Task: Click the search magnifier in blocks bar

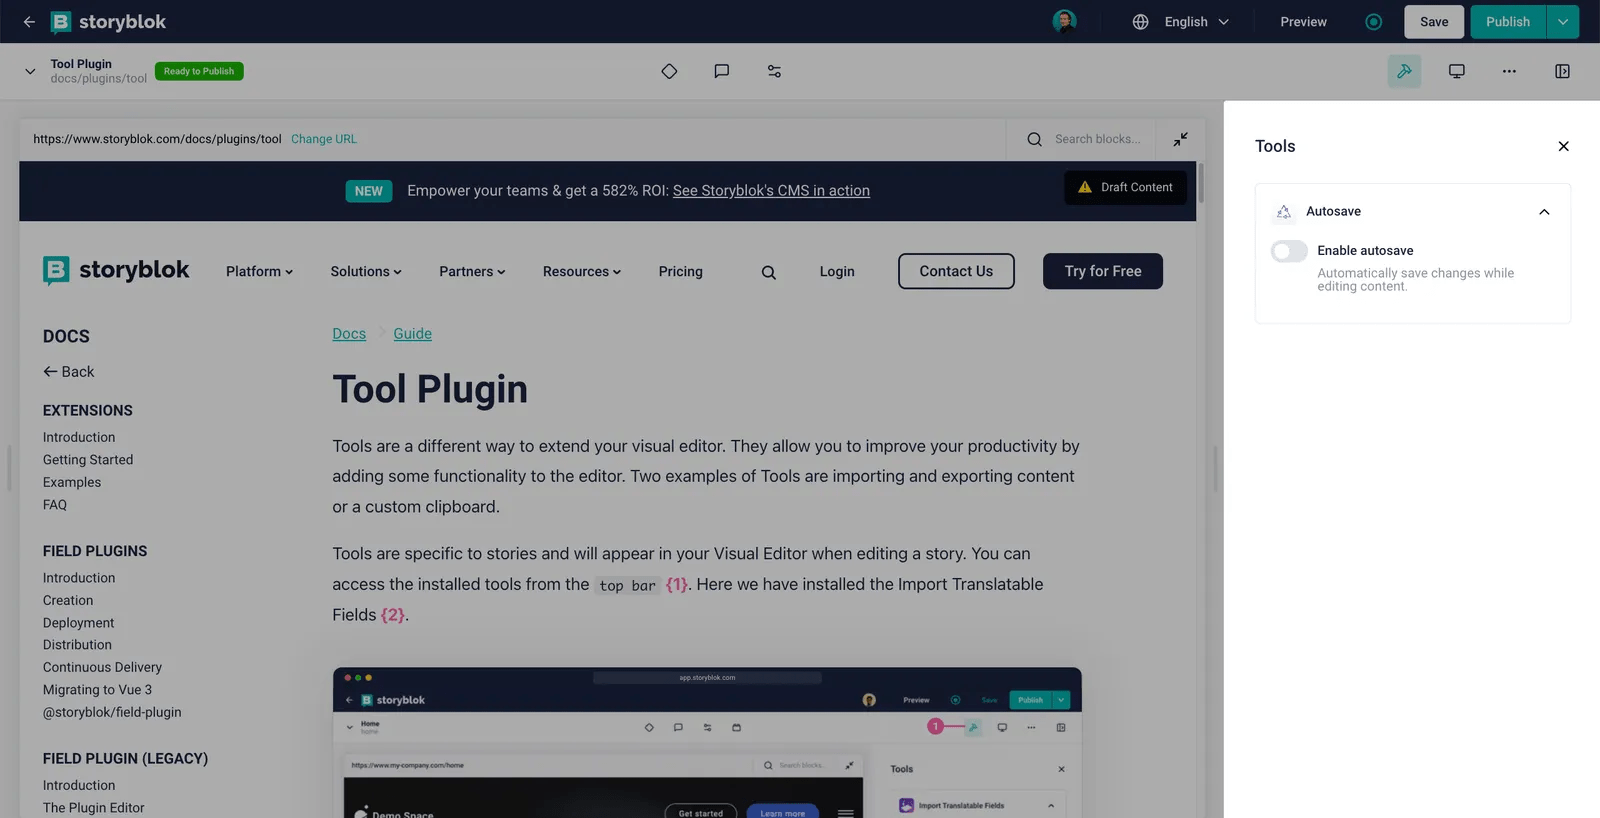Action: click(x=1034, y=139)
